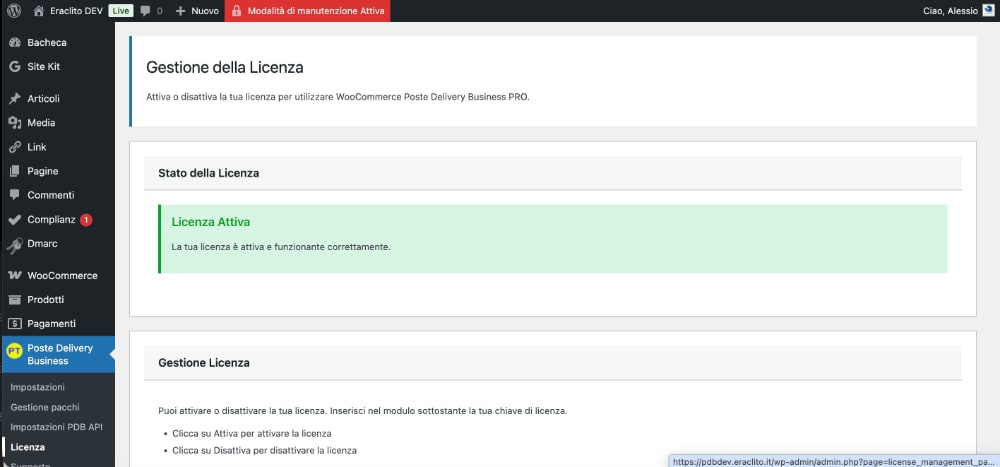1000x467 pixels.
Task: Select Impostazioni submenu item
Action: (x=37, y=387)
